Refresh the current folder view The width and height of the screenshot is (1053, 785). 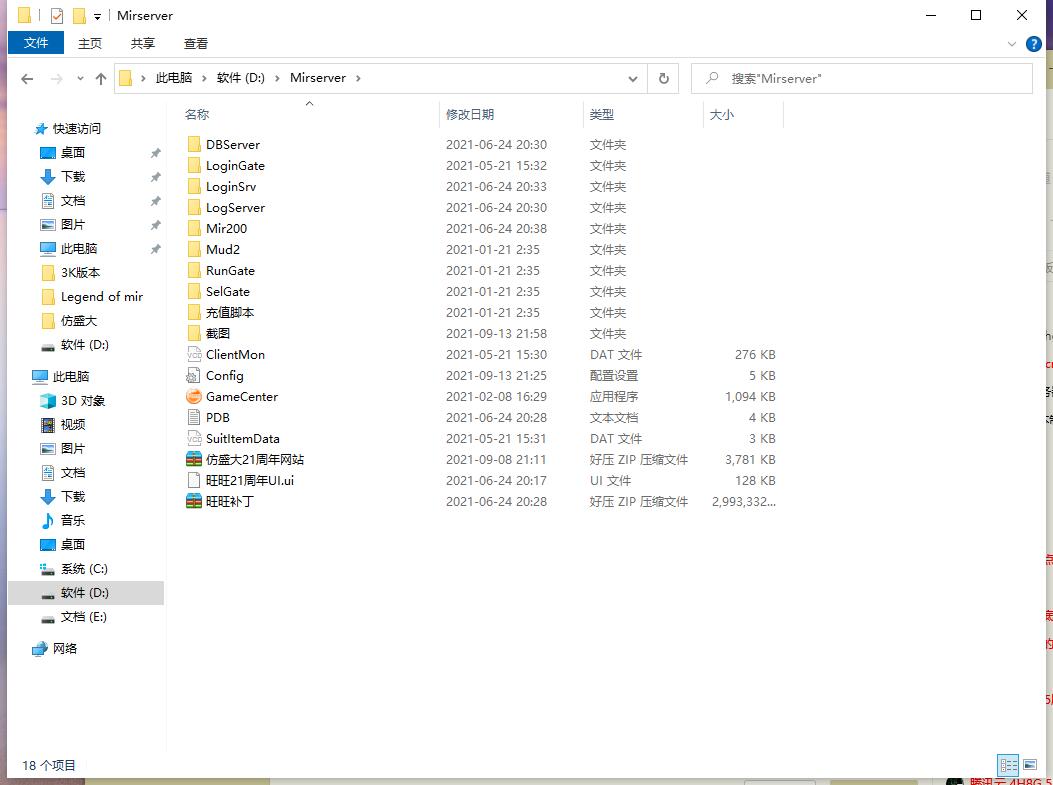[662, 79]
